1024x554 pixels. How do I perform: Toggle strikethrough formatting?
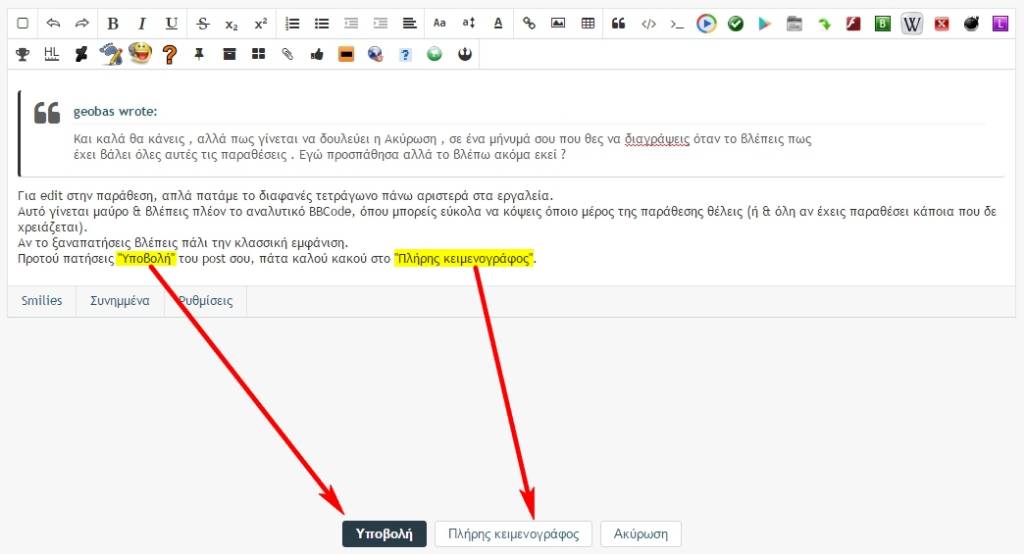pos(203,24)
